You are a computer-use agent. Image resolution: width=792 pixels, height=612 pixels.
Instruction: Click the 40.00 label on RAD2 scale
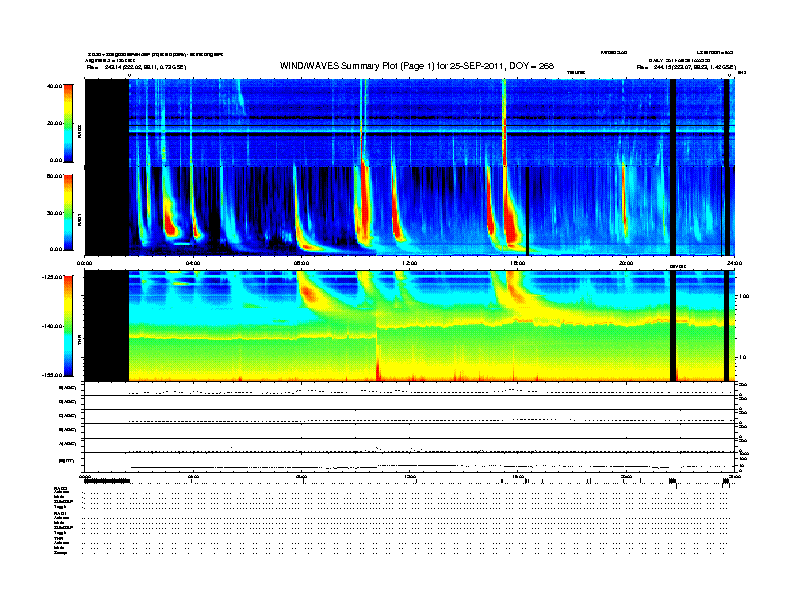coord(54,86)
